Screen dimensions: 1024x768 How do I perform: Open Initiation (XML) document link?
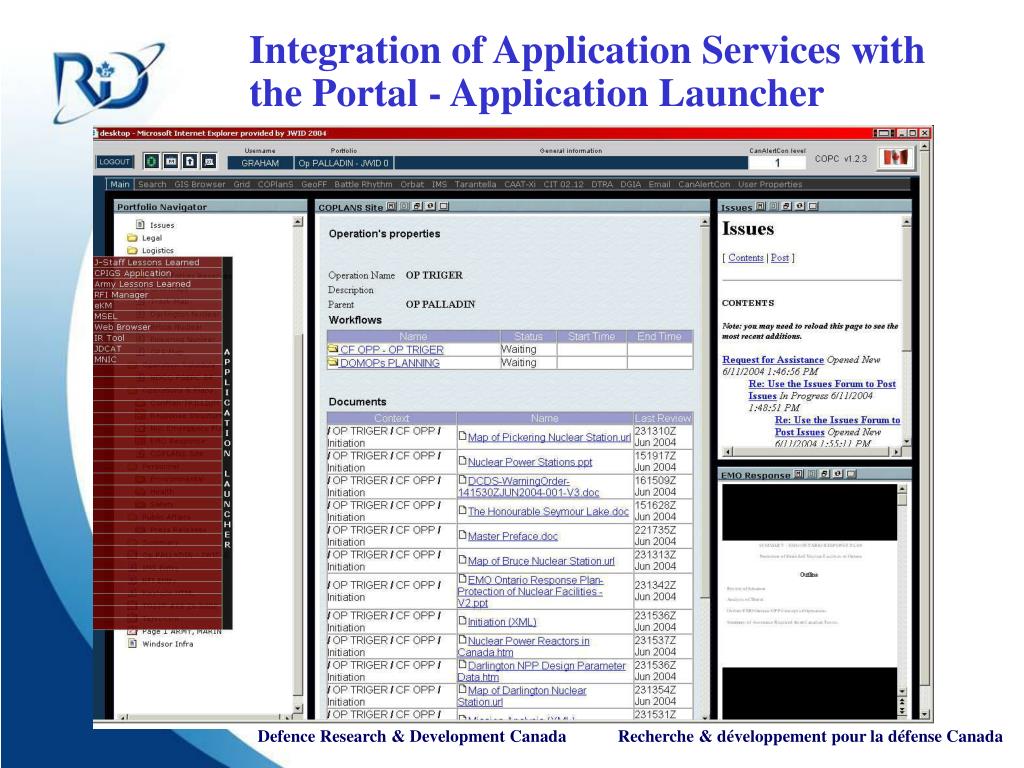[502, 622]
